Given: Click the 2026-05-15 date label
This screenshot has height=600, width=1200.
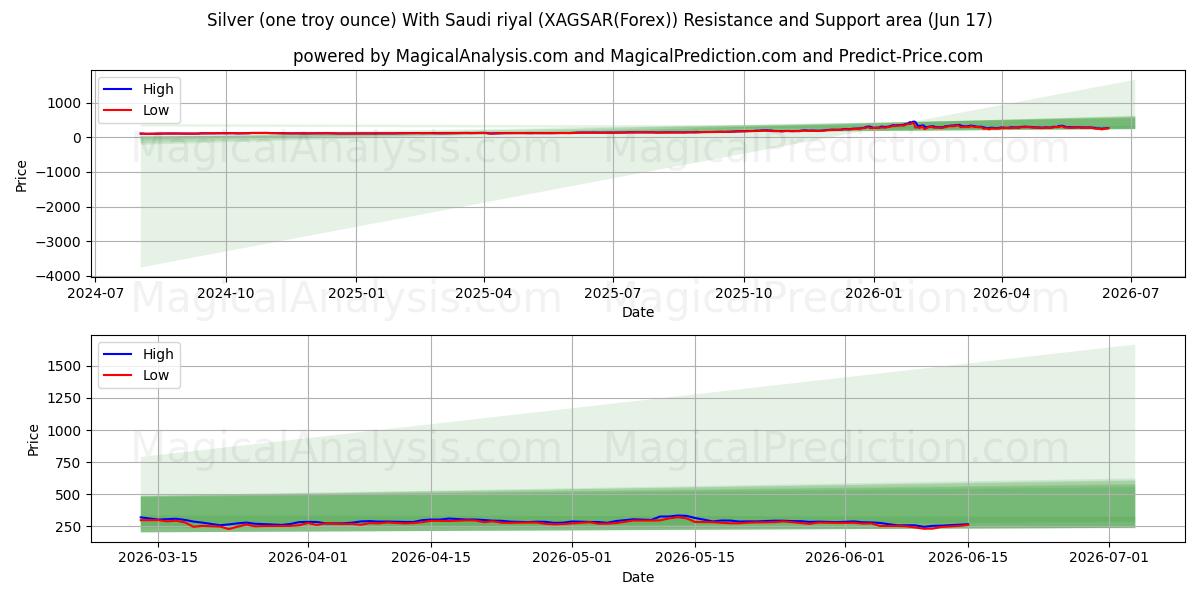Looking at the screenshot, I should (696, 559).
